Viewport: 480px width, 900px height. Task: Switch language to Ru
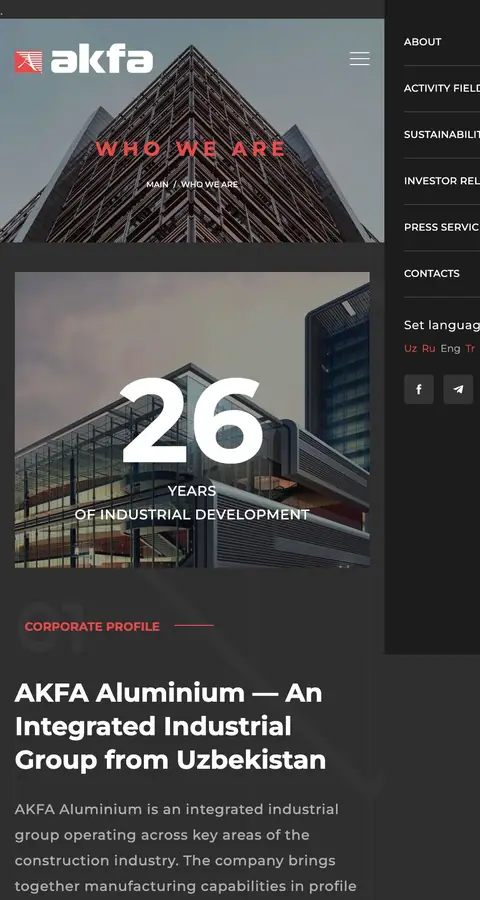pyautogui.click(x=428, y=348)
